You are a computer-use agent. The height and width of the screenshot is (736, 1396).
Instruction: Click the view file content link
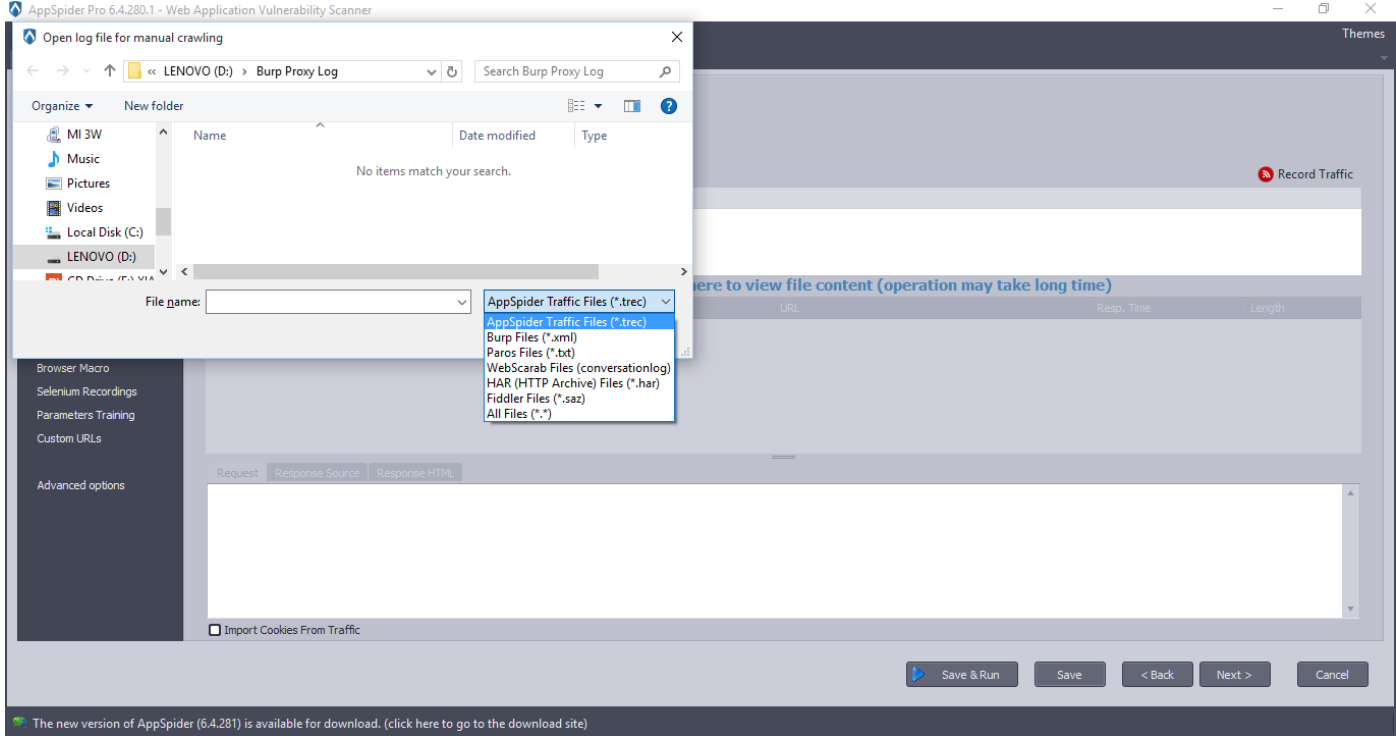pyautogui.click(x=901, y=285)
